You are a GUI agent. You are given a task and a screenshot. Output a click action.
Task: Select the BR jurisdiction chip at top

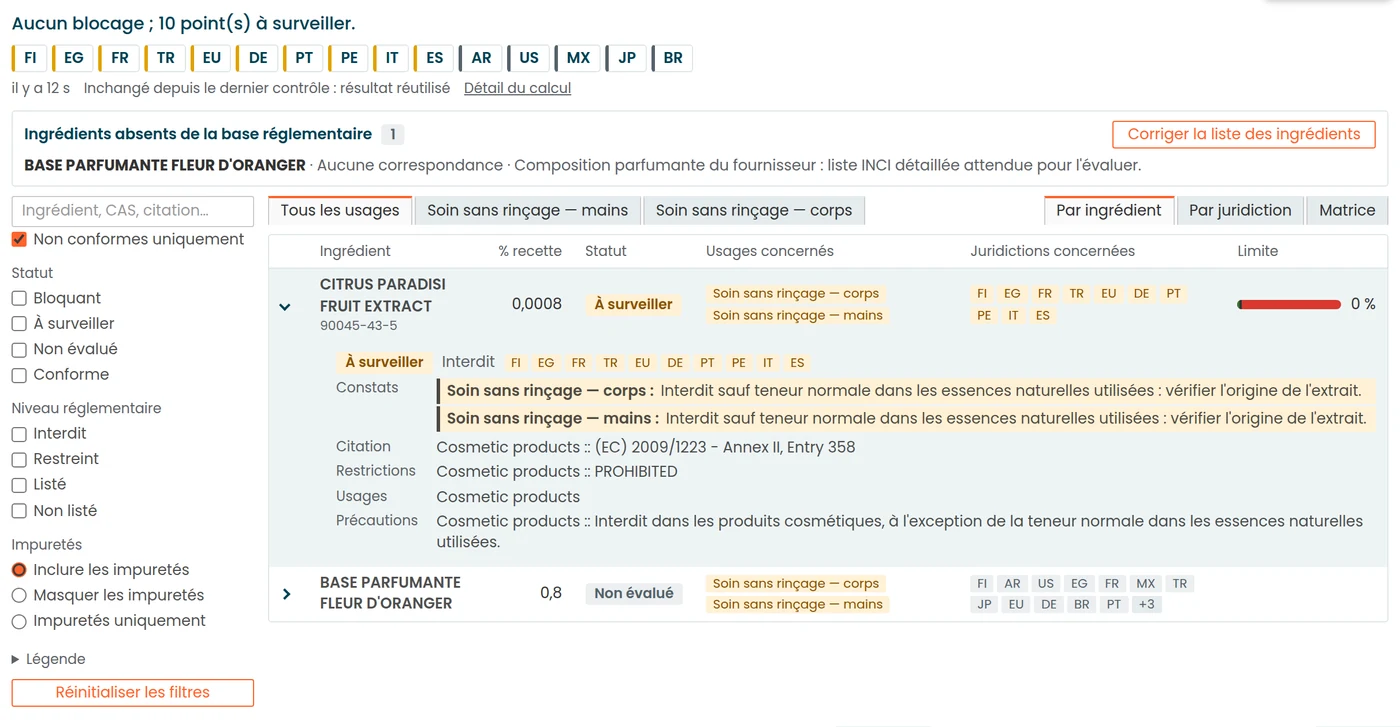click(x=672, y=58)
